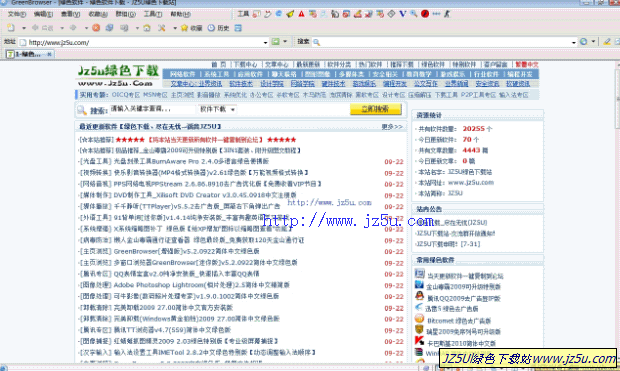Image resolution: width=620 pixels, height=371 pixels.
Task: Open the 群组(G) menu
Action: tap(125, 14)
